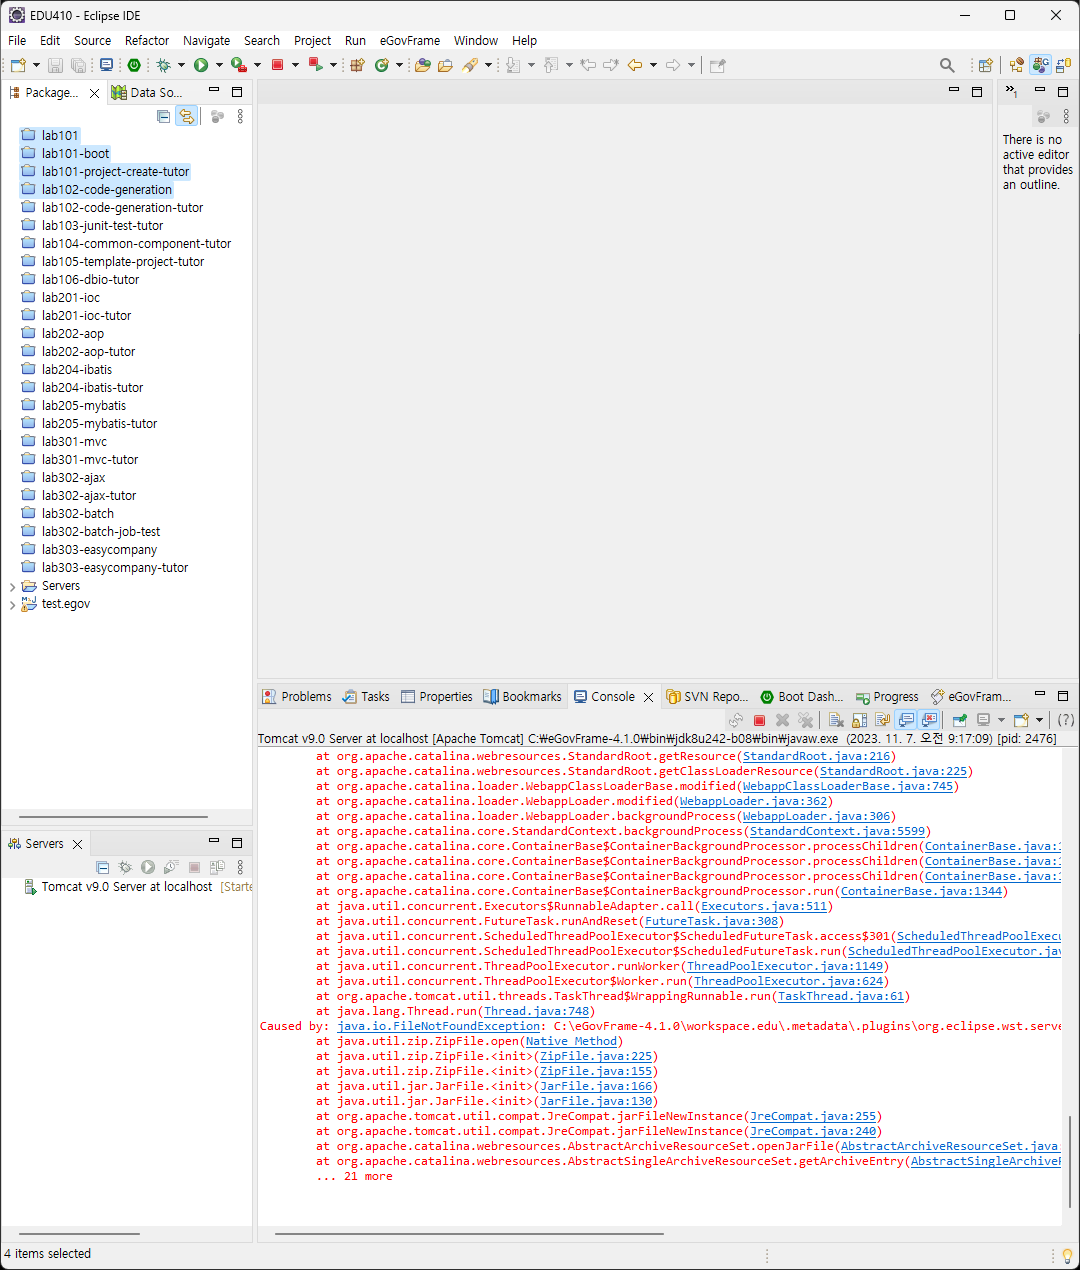Screen dimensions: 1080x1270
Task: Open the WebappLoader.java:362 link
Action: (753, 801)
